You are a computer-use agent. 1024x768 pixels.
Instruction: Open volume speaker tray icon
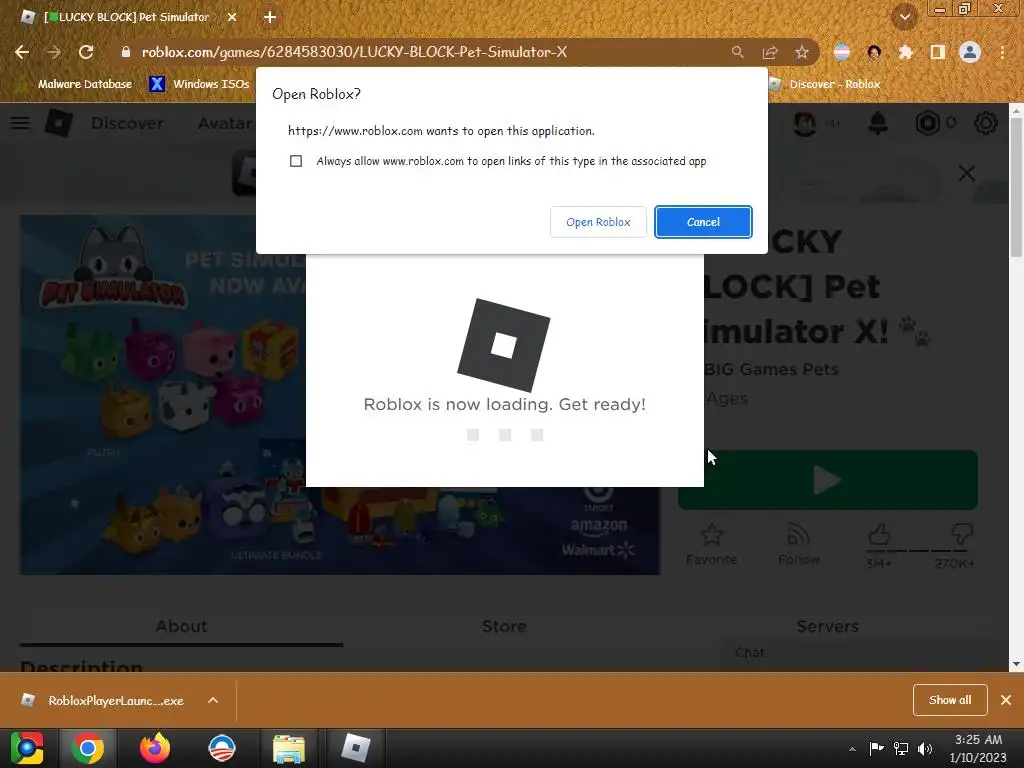[x=925, y=748]
